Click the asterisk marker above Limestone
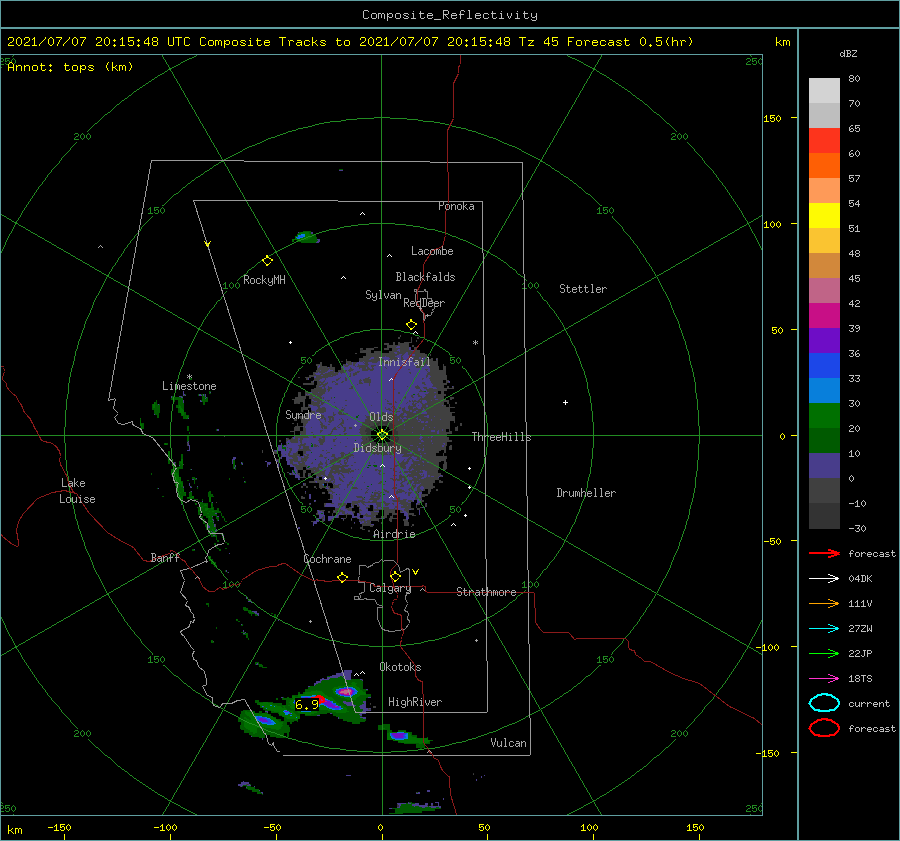Screen dimensions: 900x841 tap(189, 377)
